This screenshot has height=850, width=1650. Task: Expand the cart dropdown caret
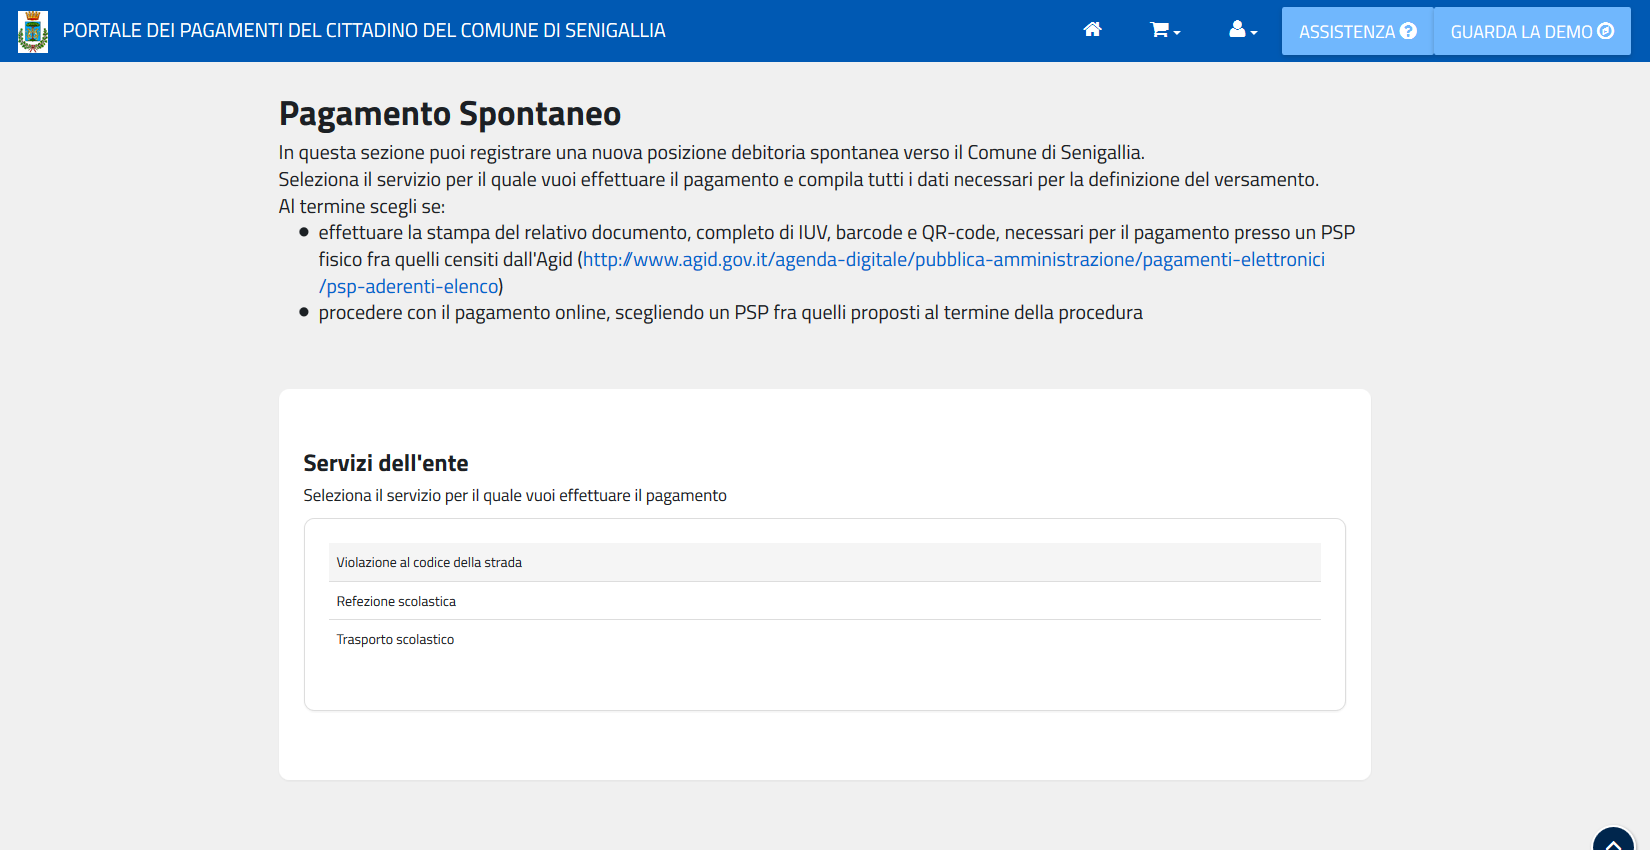point(1177,33)
